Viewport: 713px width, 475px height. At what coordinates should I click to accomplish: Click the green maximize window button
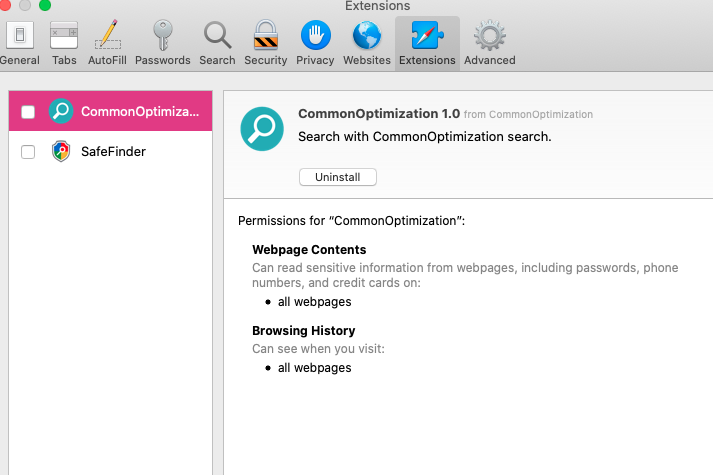pyautogui.click(x=45, y=5)
